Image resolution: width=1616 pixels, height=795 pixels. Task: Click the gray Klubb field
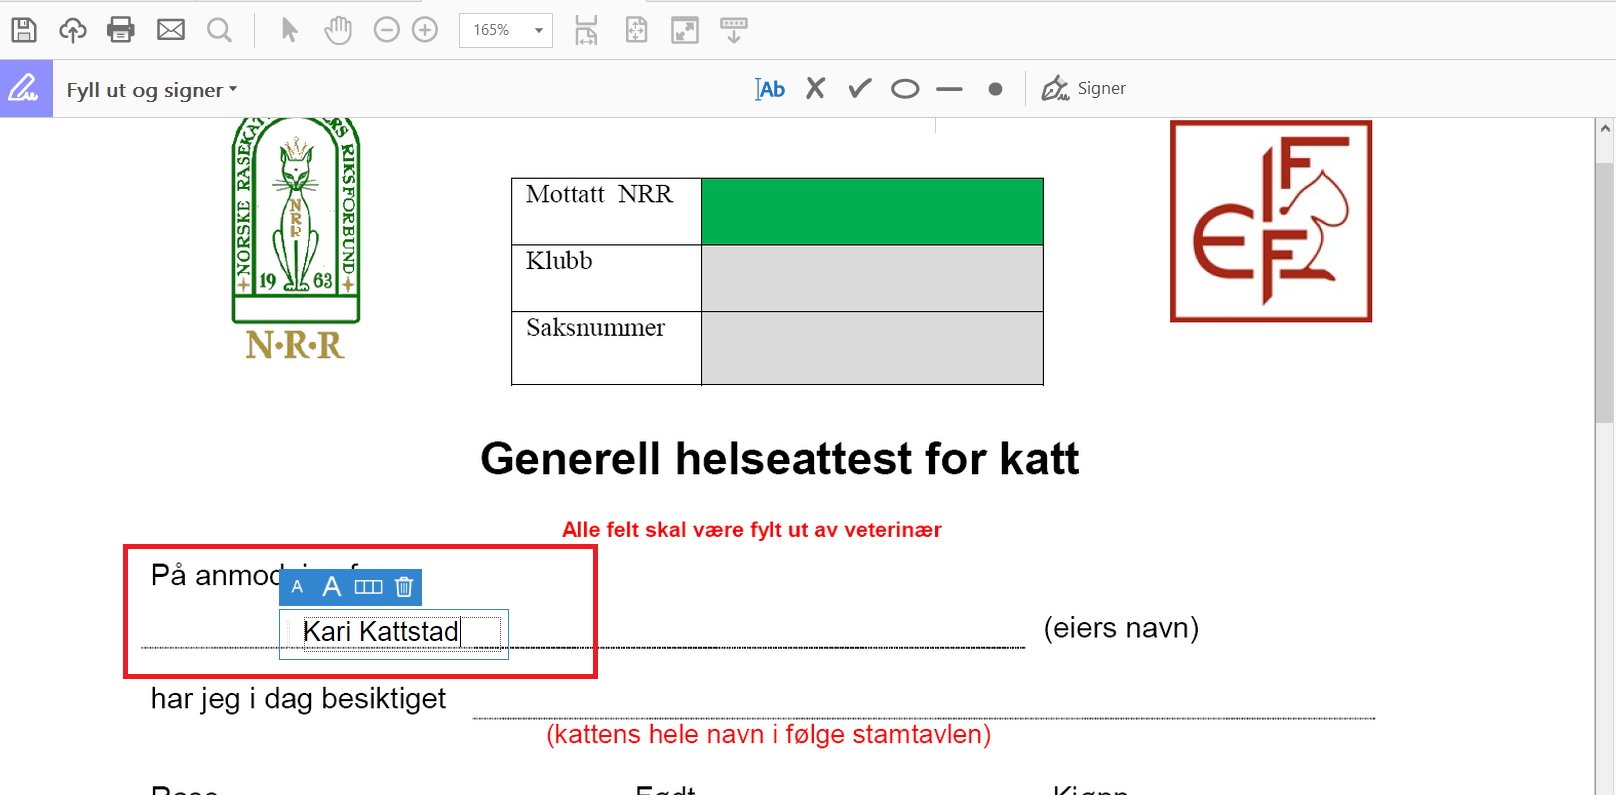[872, 278]
